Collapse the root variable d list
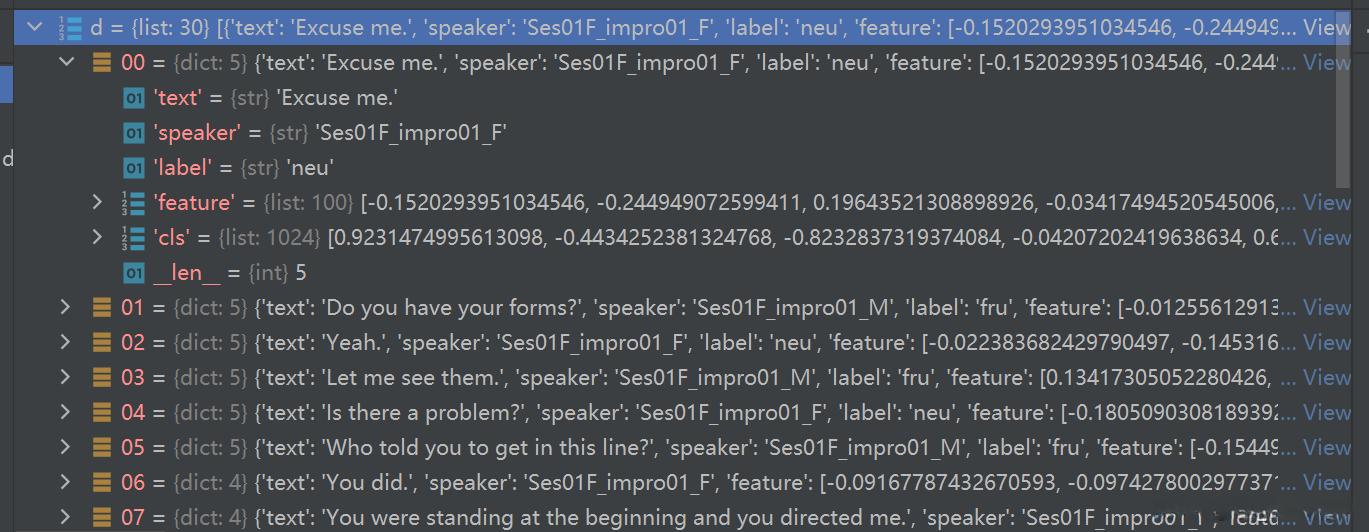Viewport: 1369px width, 532px height. click(x=37, y=28)
